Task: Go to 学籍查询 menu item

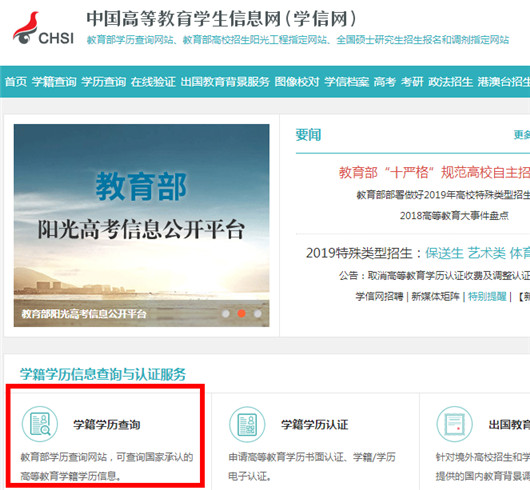Action: [x=54, y=81]
